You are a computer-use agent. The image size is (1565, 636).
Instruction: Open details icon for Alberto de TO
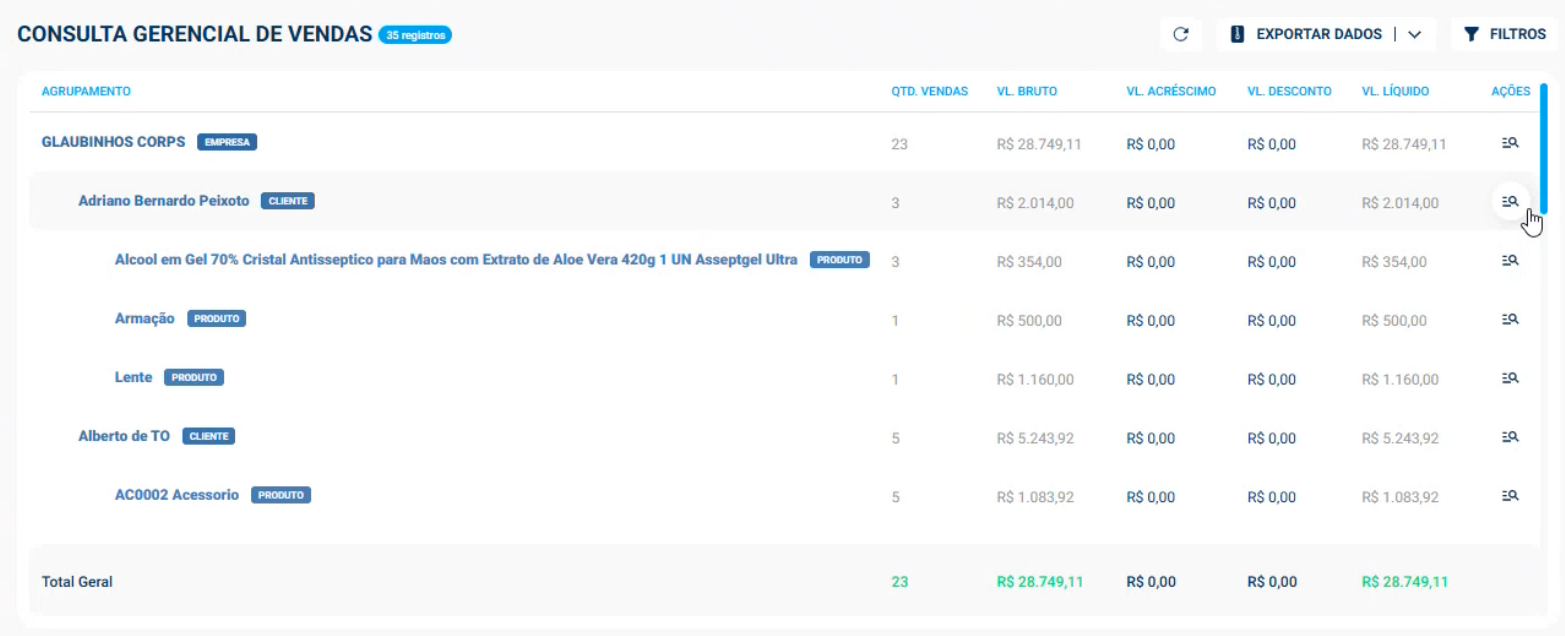pos(1510,438)
